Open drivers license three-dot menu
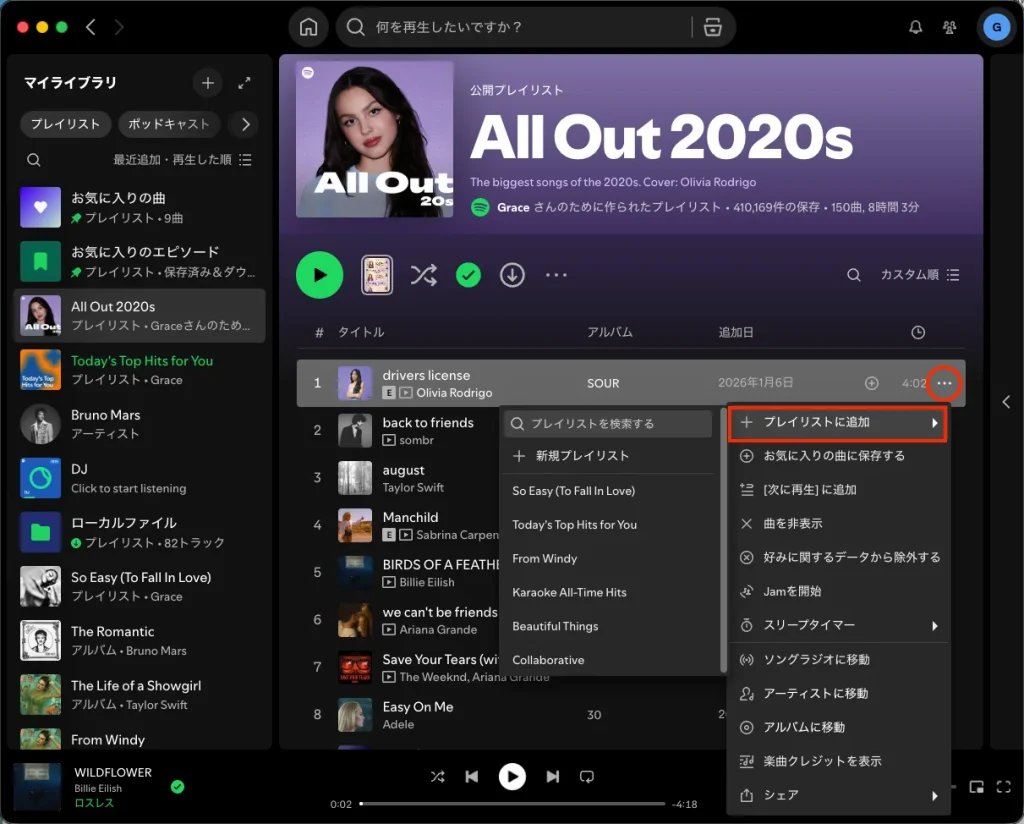The image size is (1024, 824). click(944, 383)
